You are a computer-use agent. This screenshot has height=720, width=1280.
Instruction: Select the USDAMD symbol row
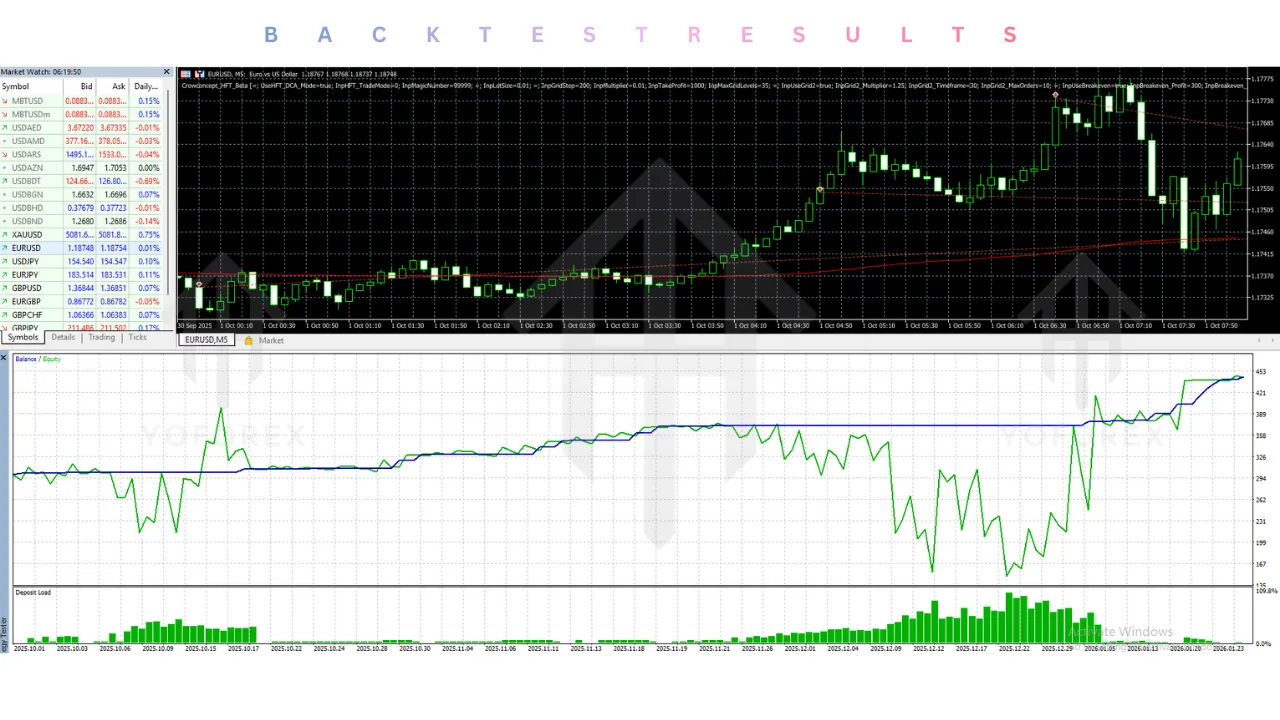point(82,141)
